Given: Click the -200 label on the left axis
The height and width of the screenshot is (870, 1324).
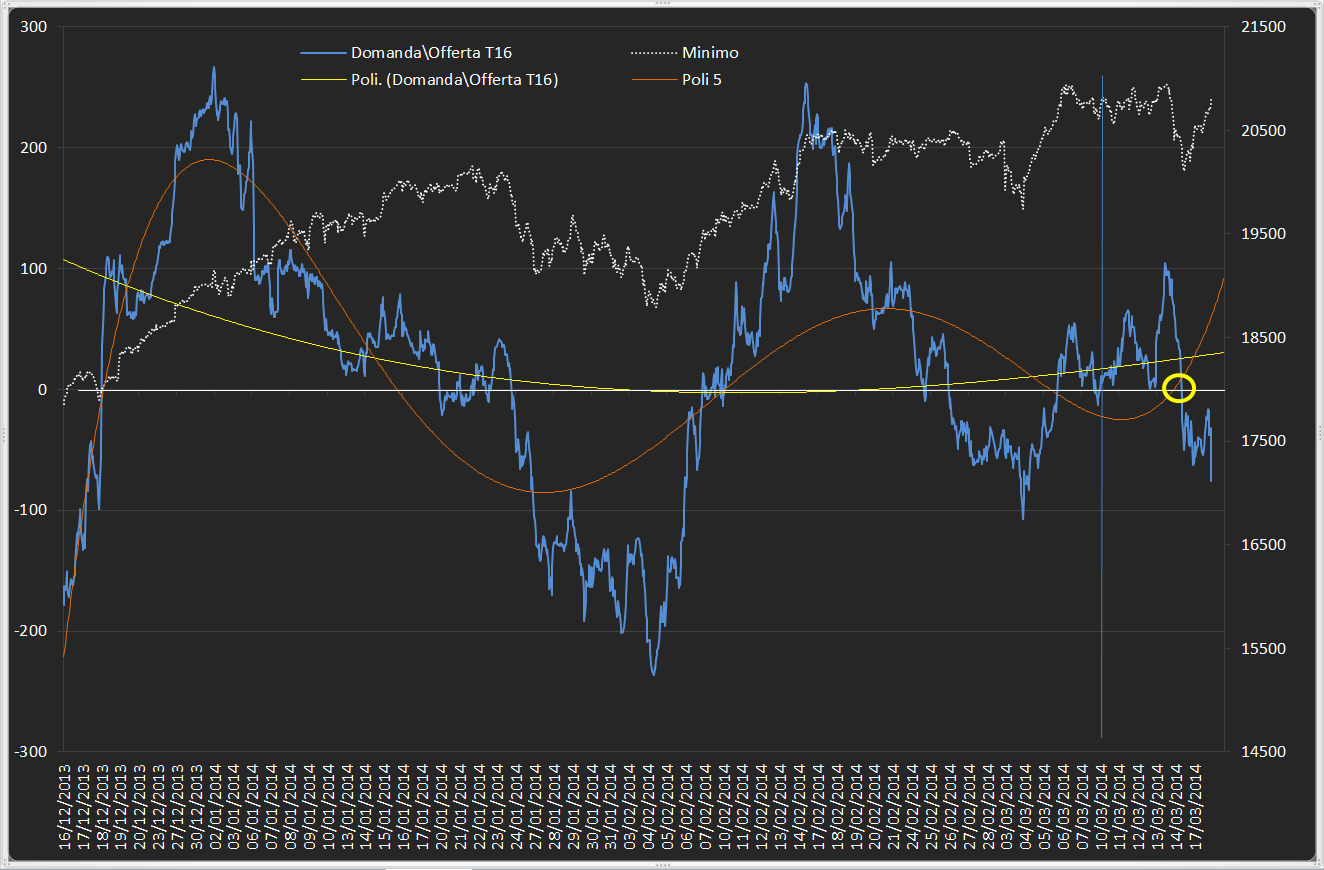Looking at the screenshot, I should (x=32, y=631).
